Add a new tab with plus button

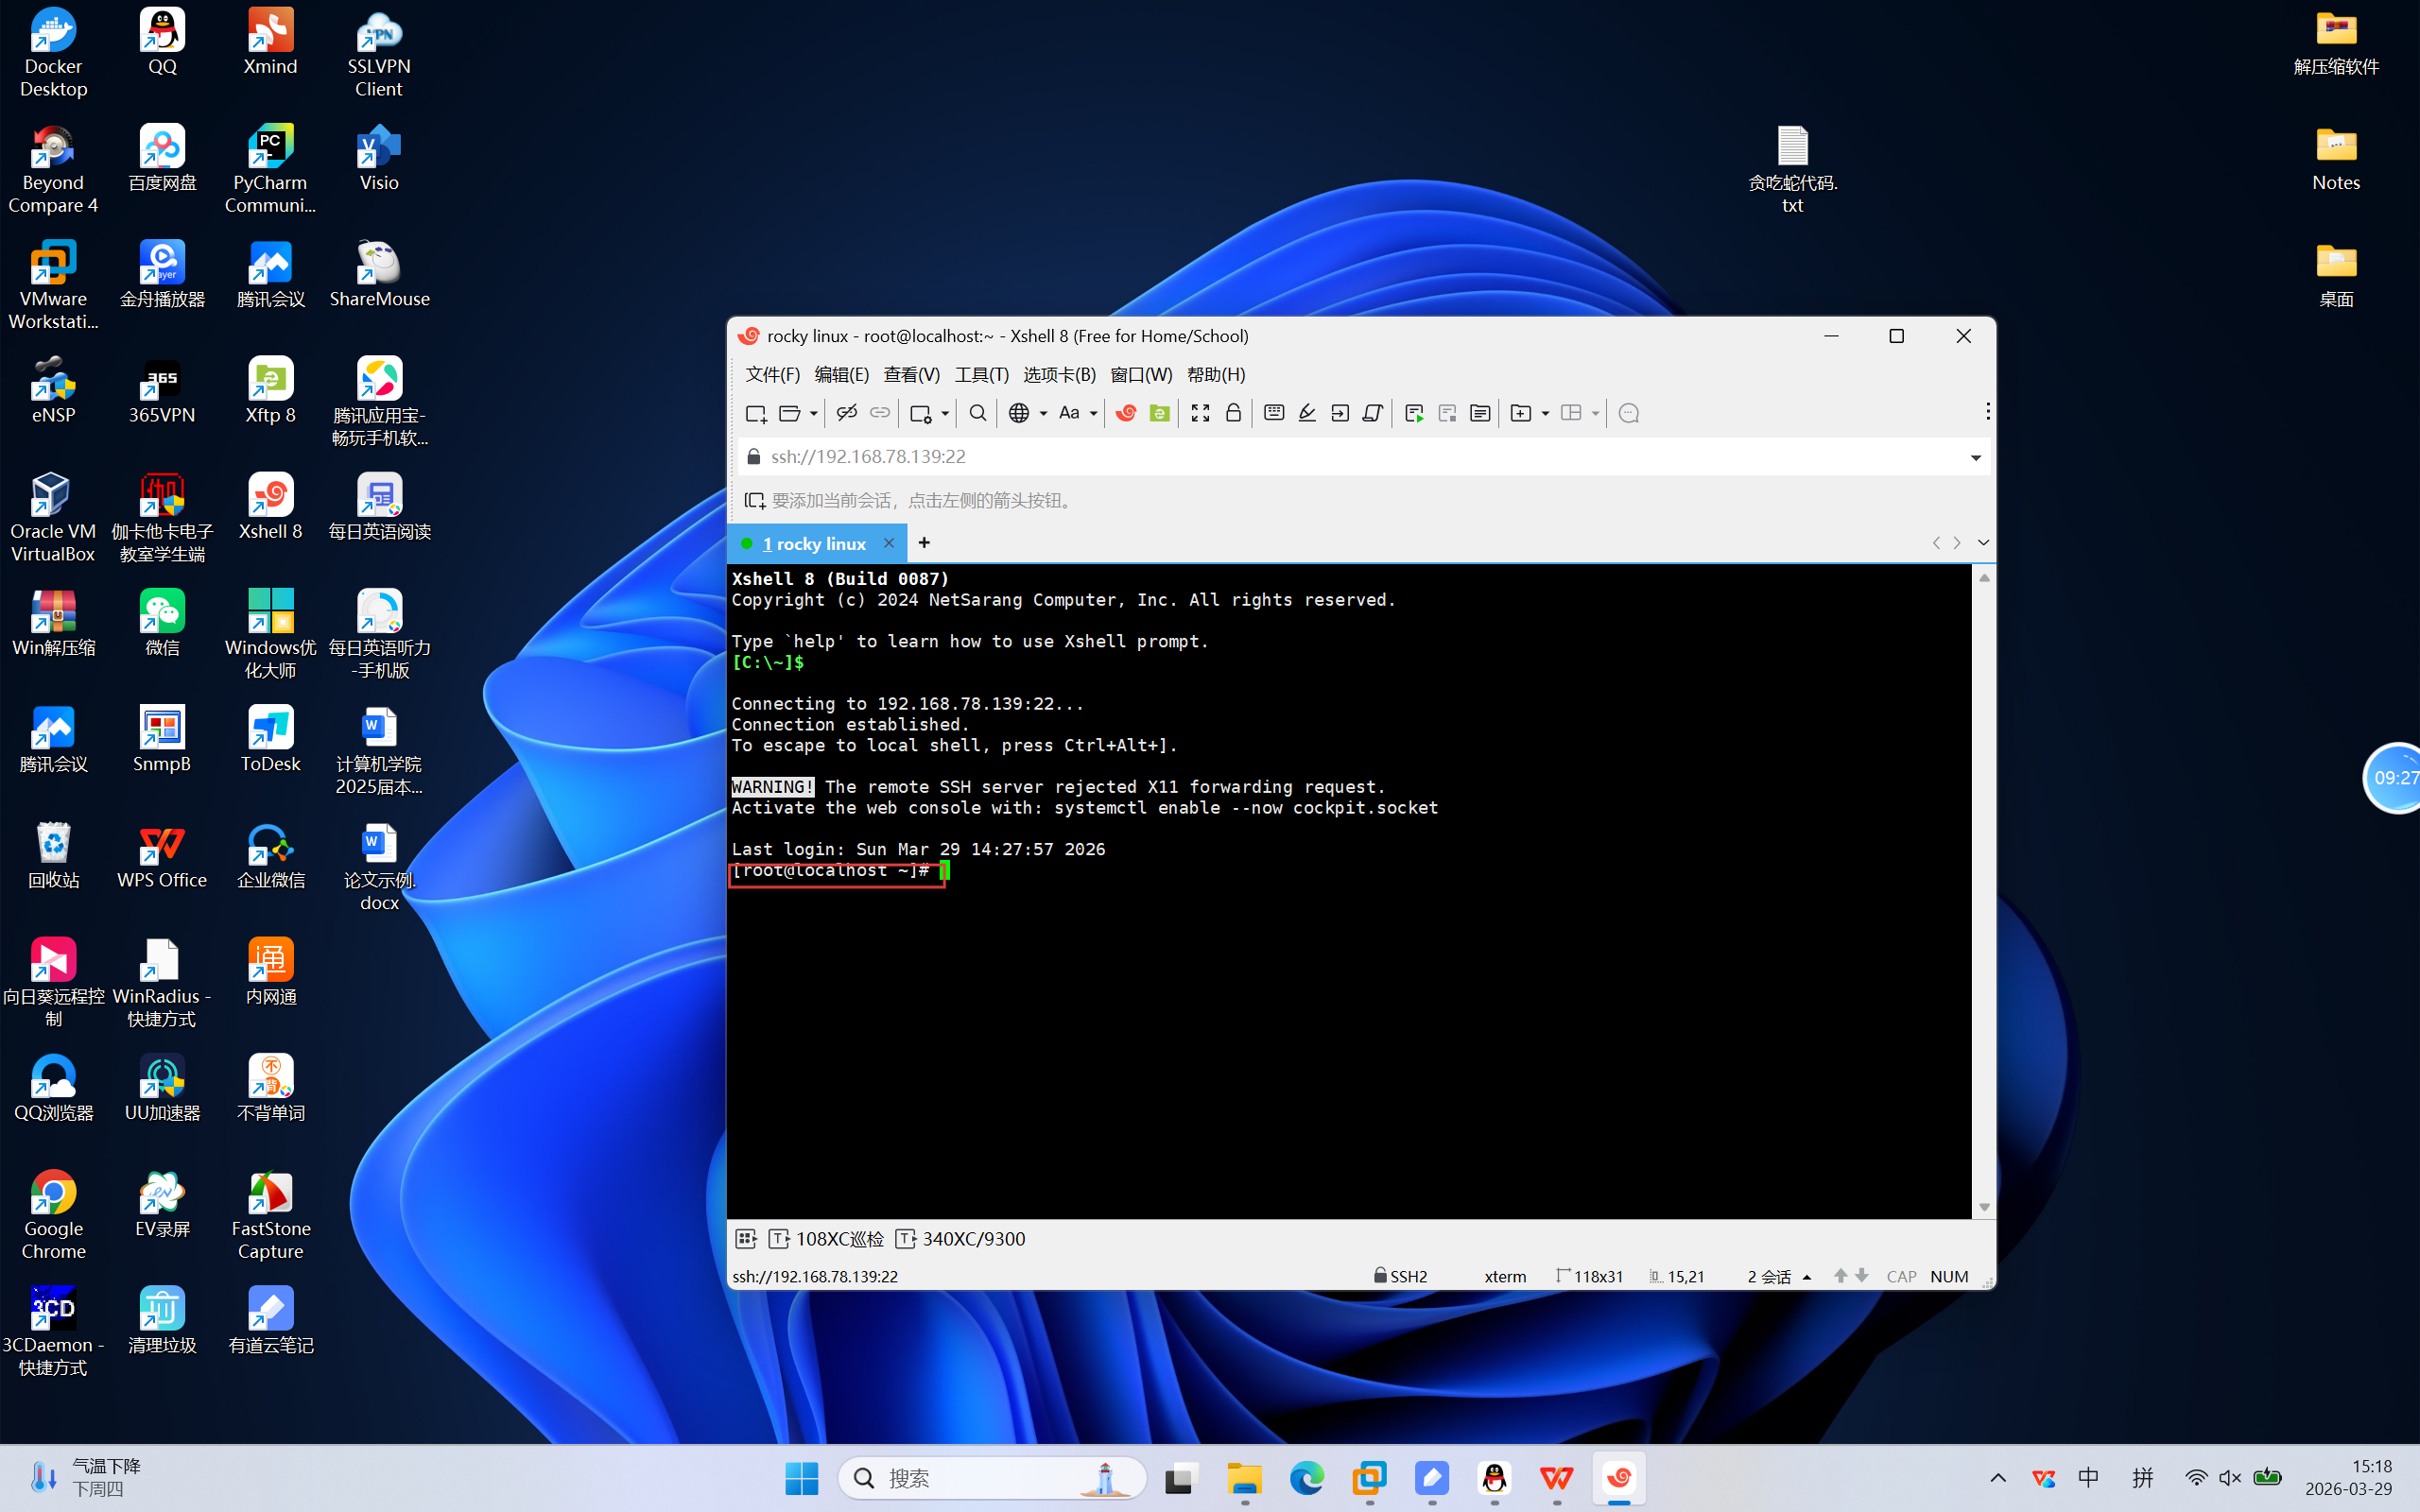pyautogui.click(x=924, y=543)
